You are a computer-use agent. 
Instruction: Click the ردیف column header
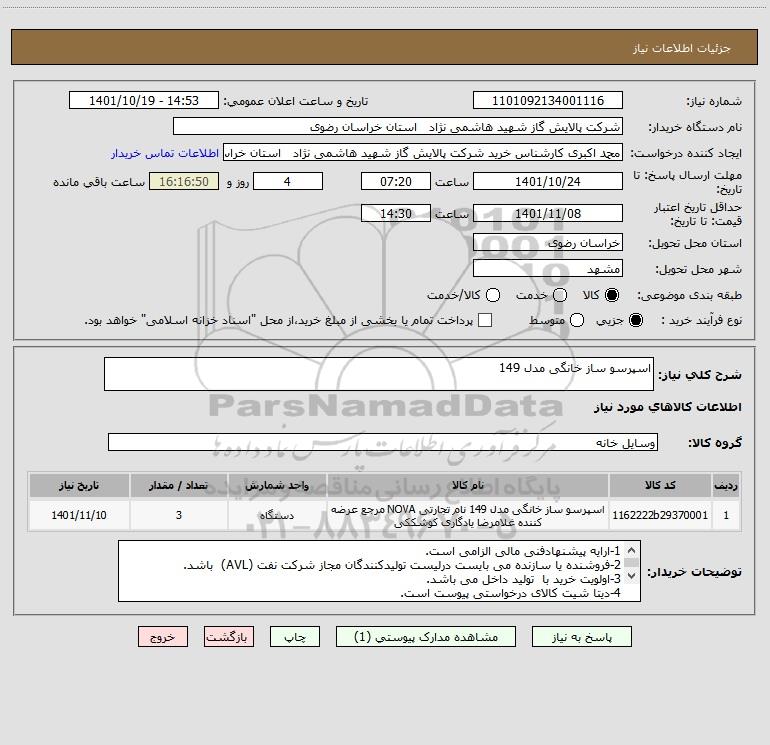(x=726, y=485)
